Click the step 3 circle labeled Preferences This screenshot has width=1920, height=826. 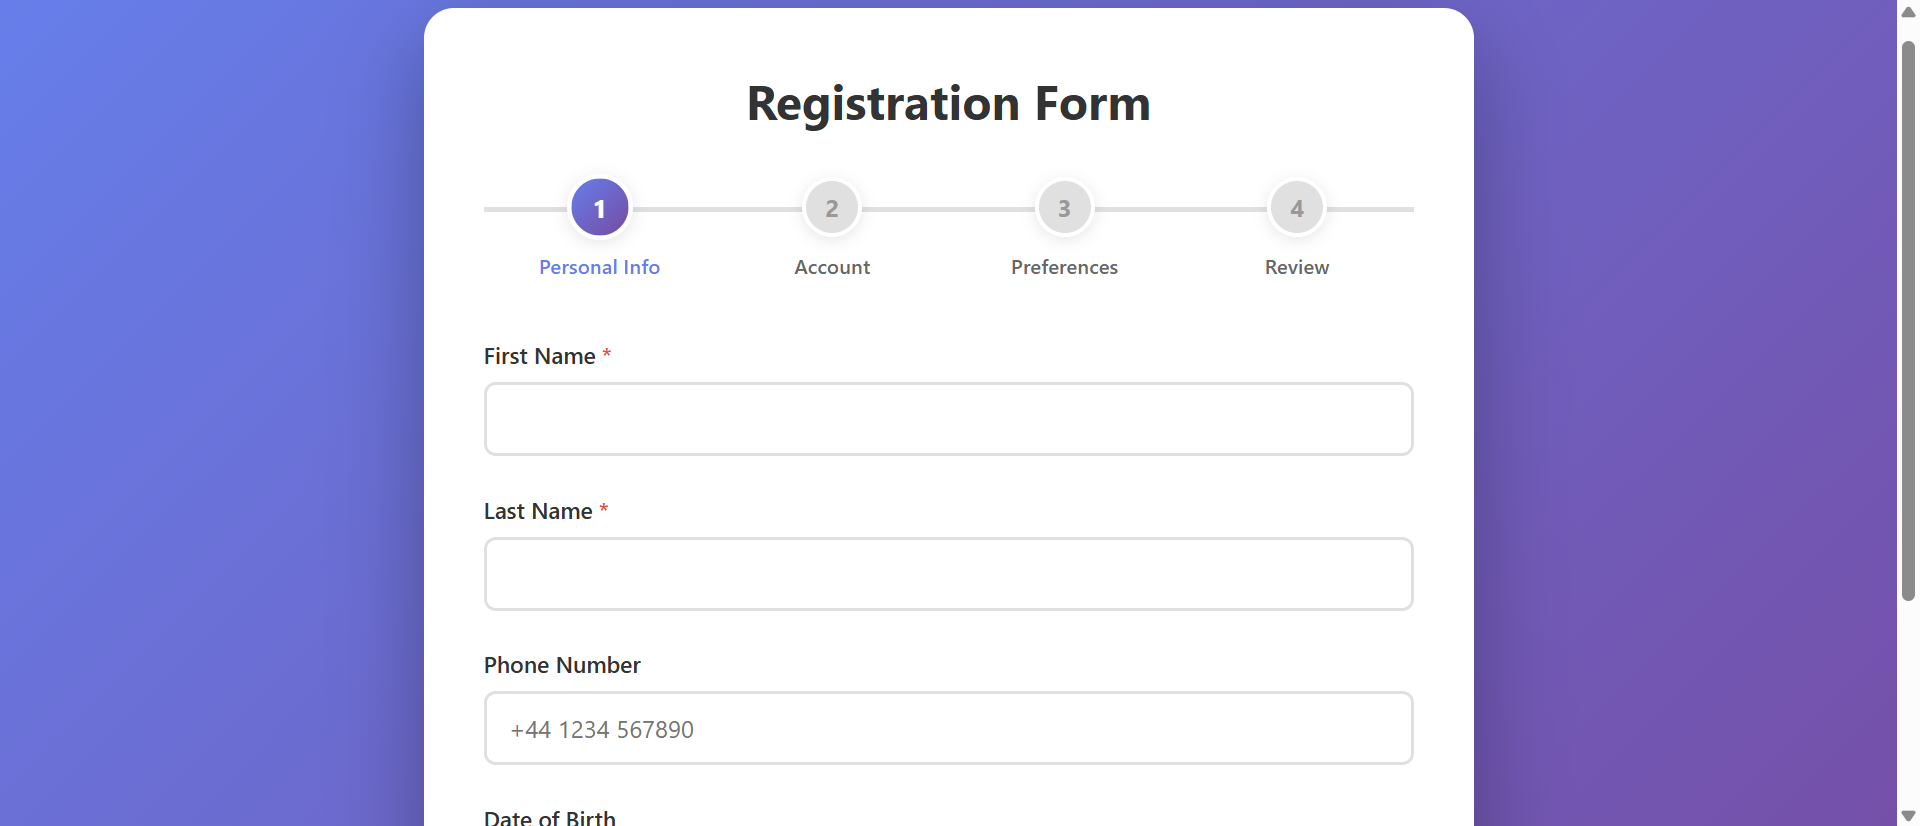[1064, 207]
